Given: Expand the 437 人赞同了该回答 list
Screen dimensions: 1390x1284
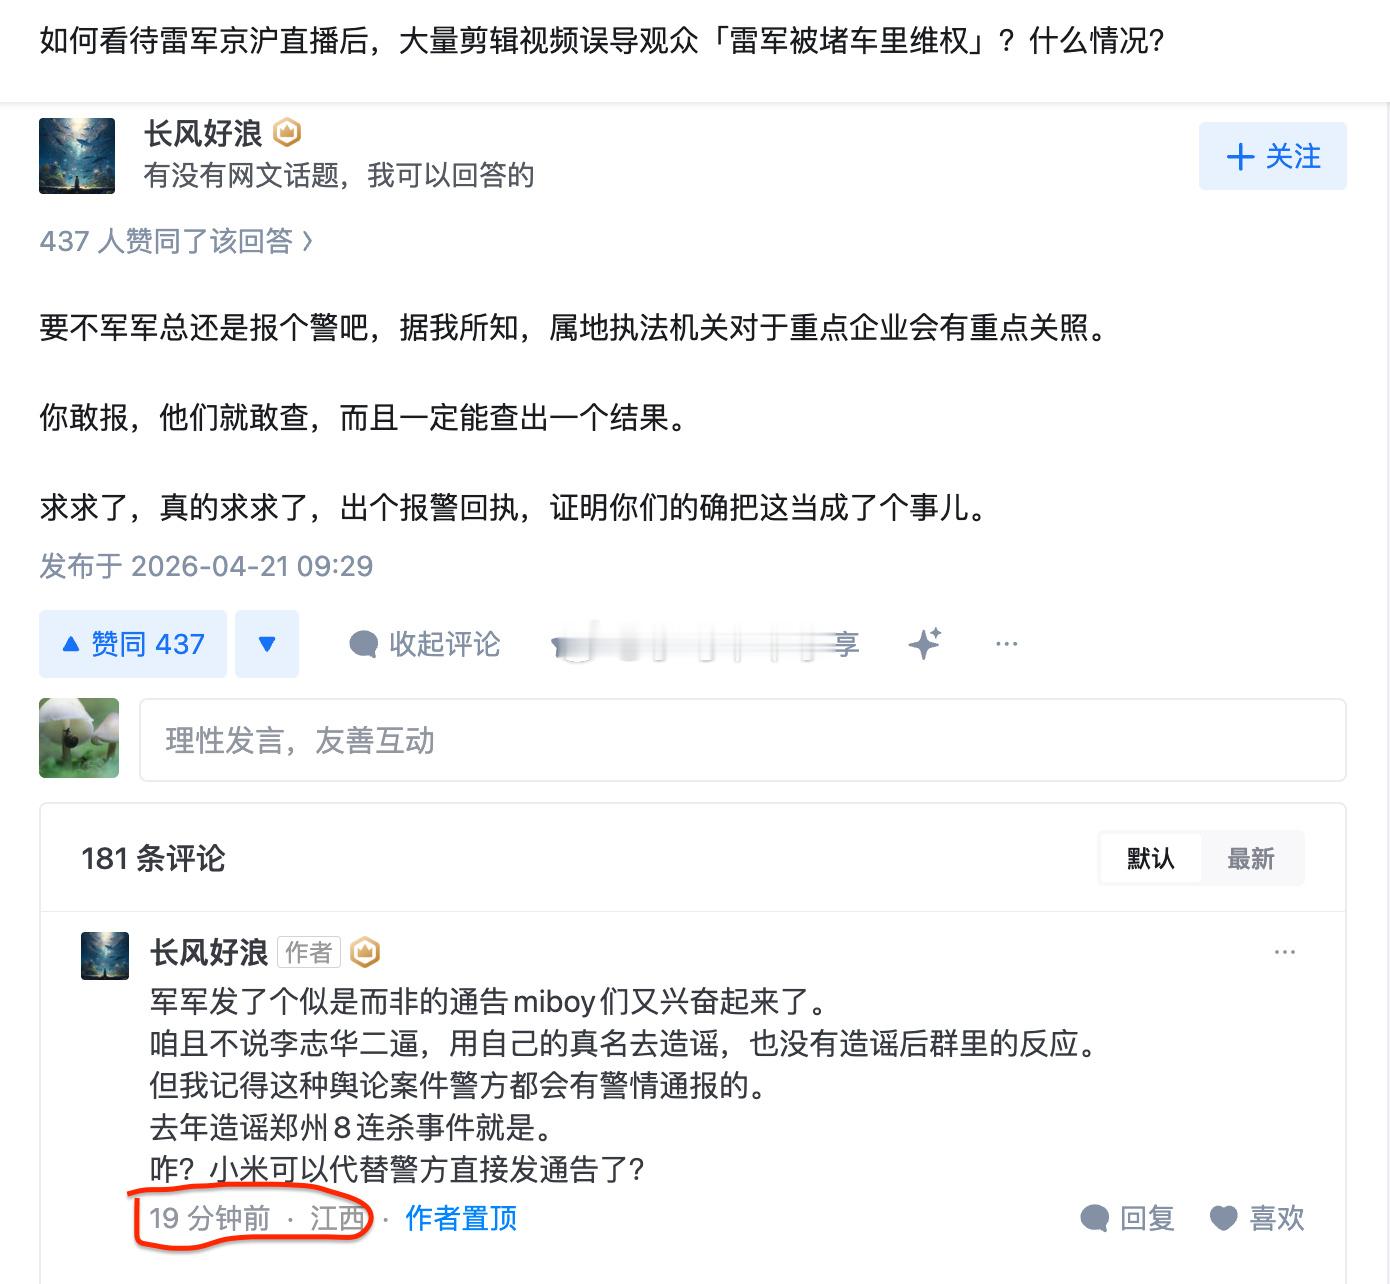Looking at the screenshot, I should pos(176,241).
